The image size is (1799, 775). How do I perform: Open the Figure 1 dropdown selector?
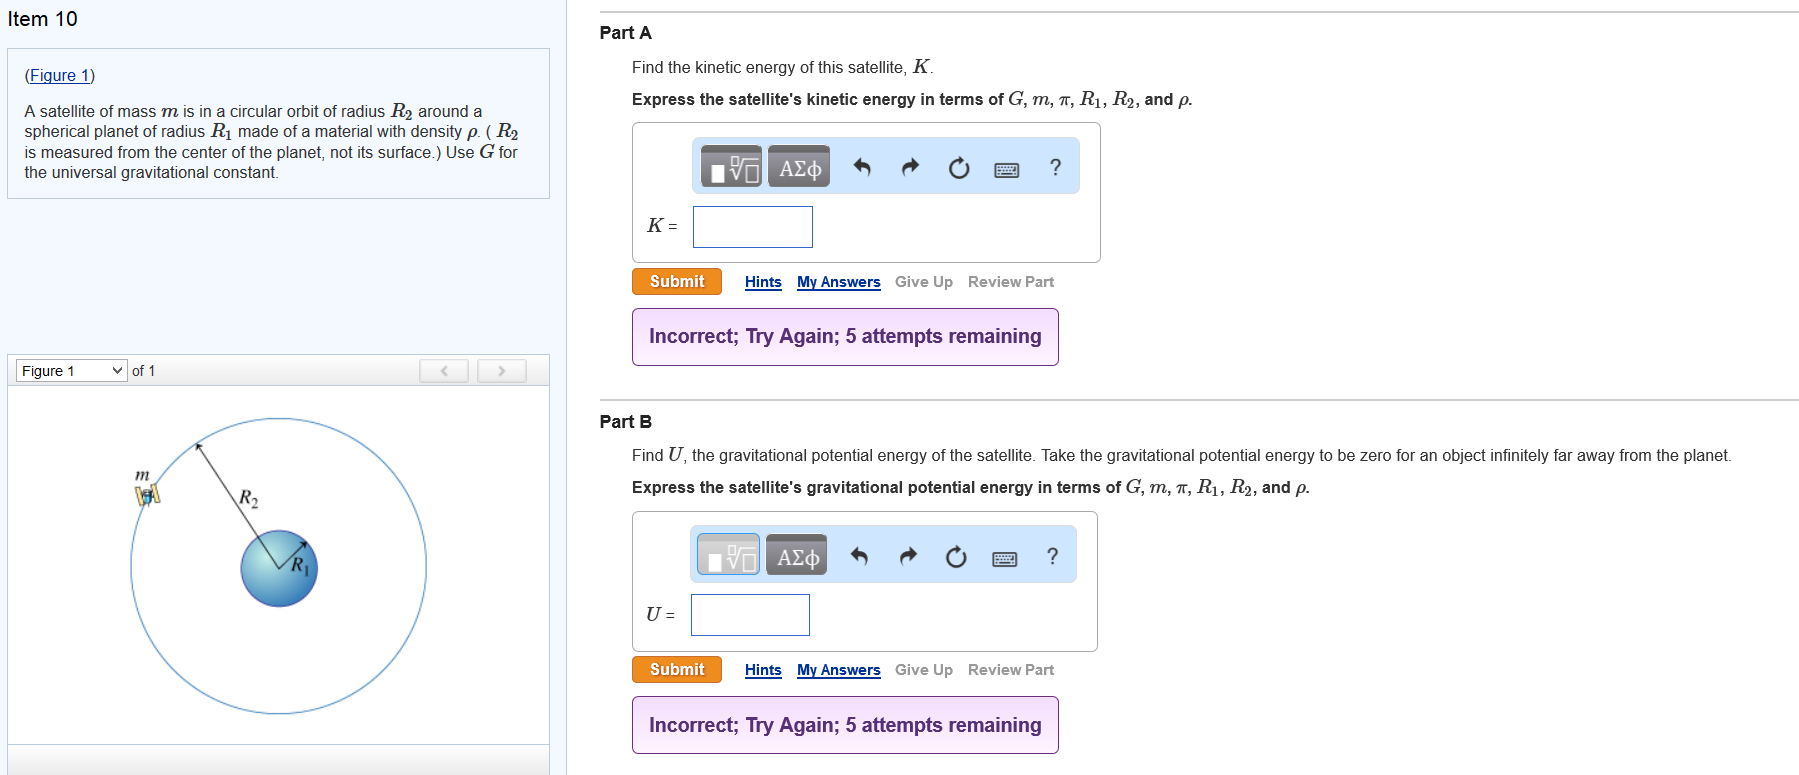(x=71, y=371)
